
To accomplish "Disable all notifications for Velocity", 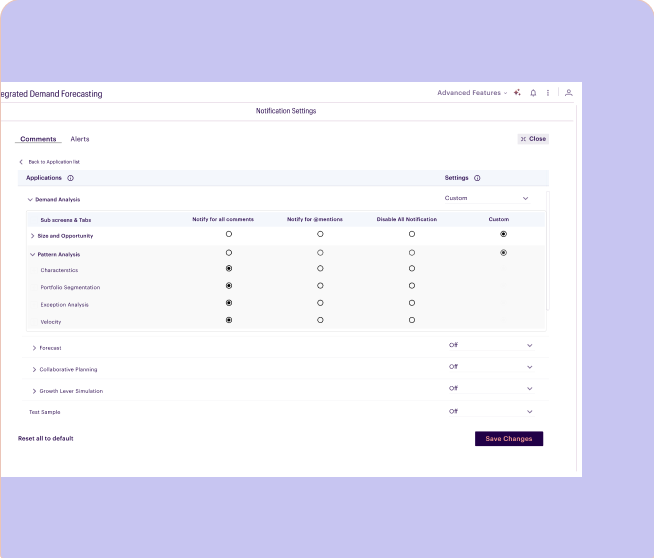I will 412,320.
